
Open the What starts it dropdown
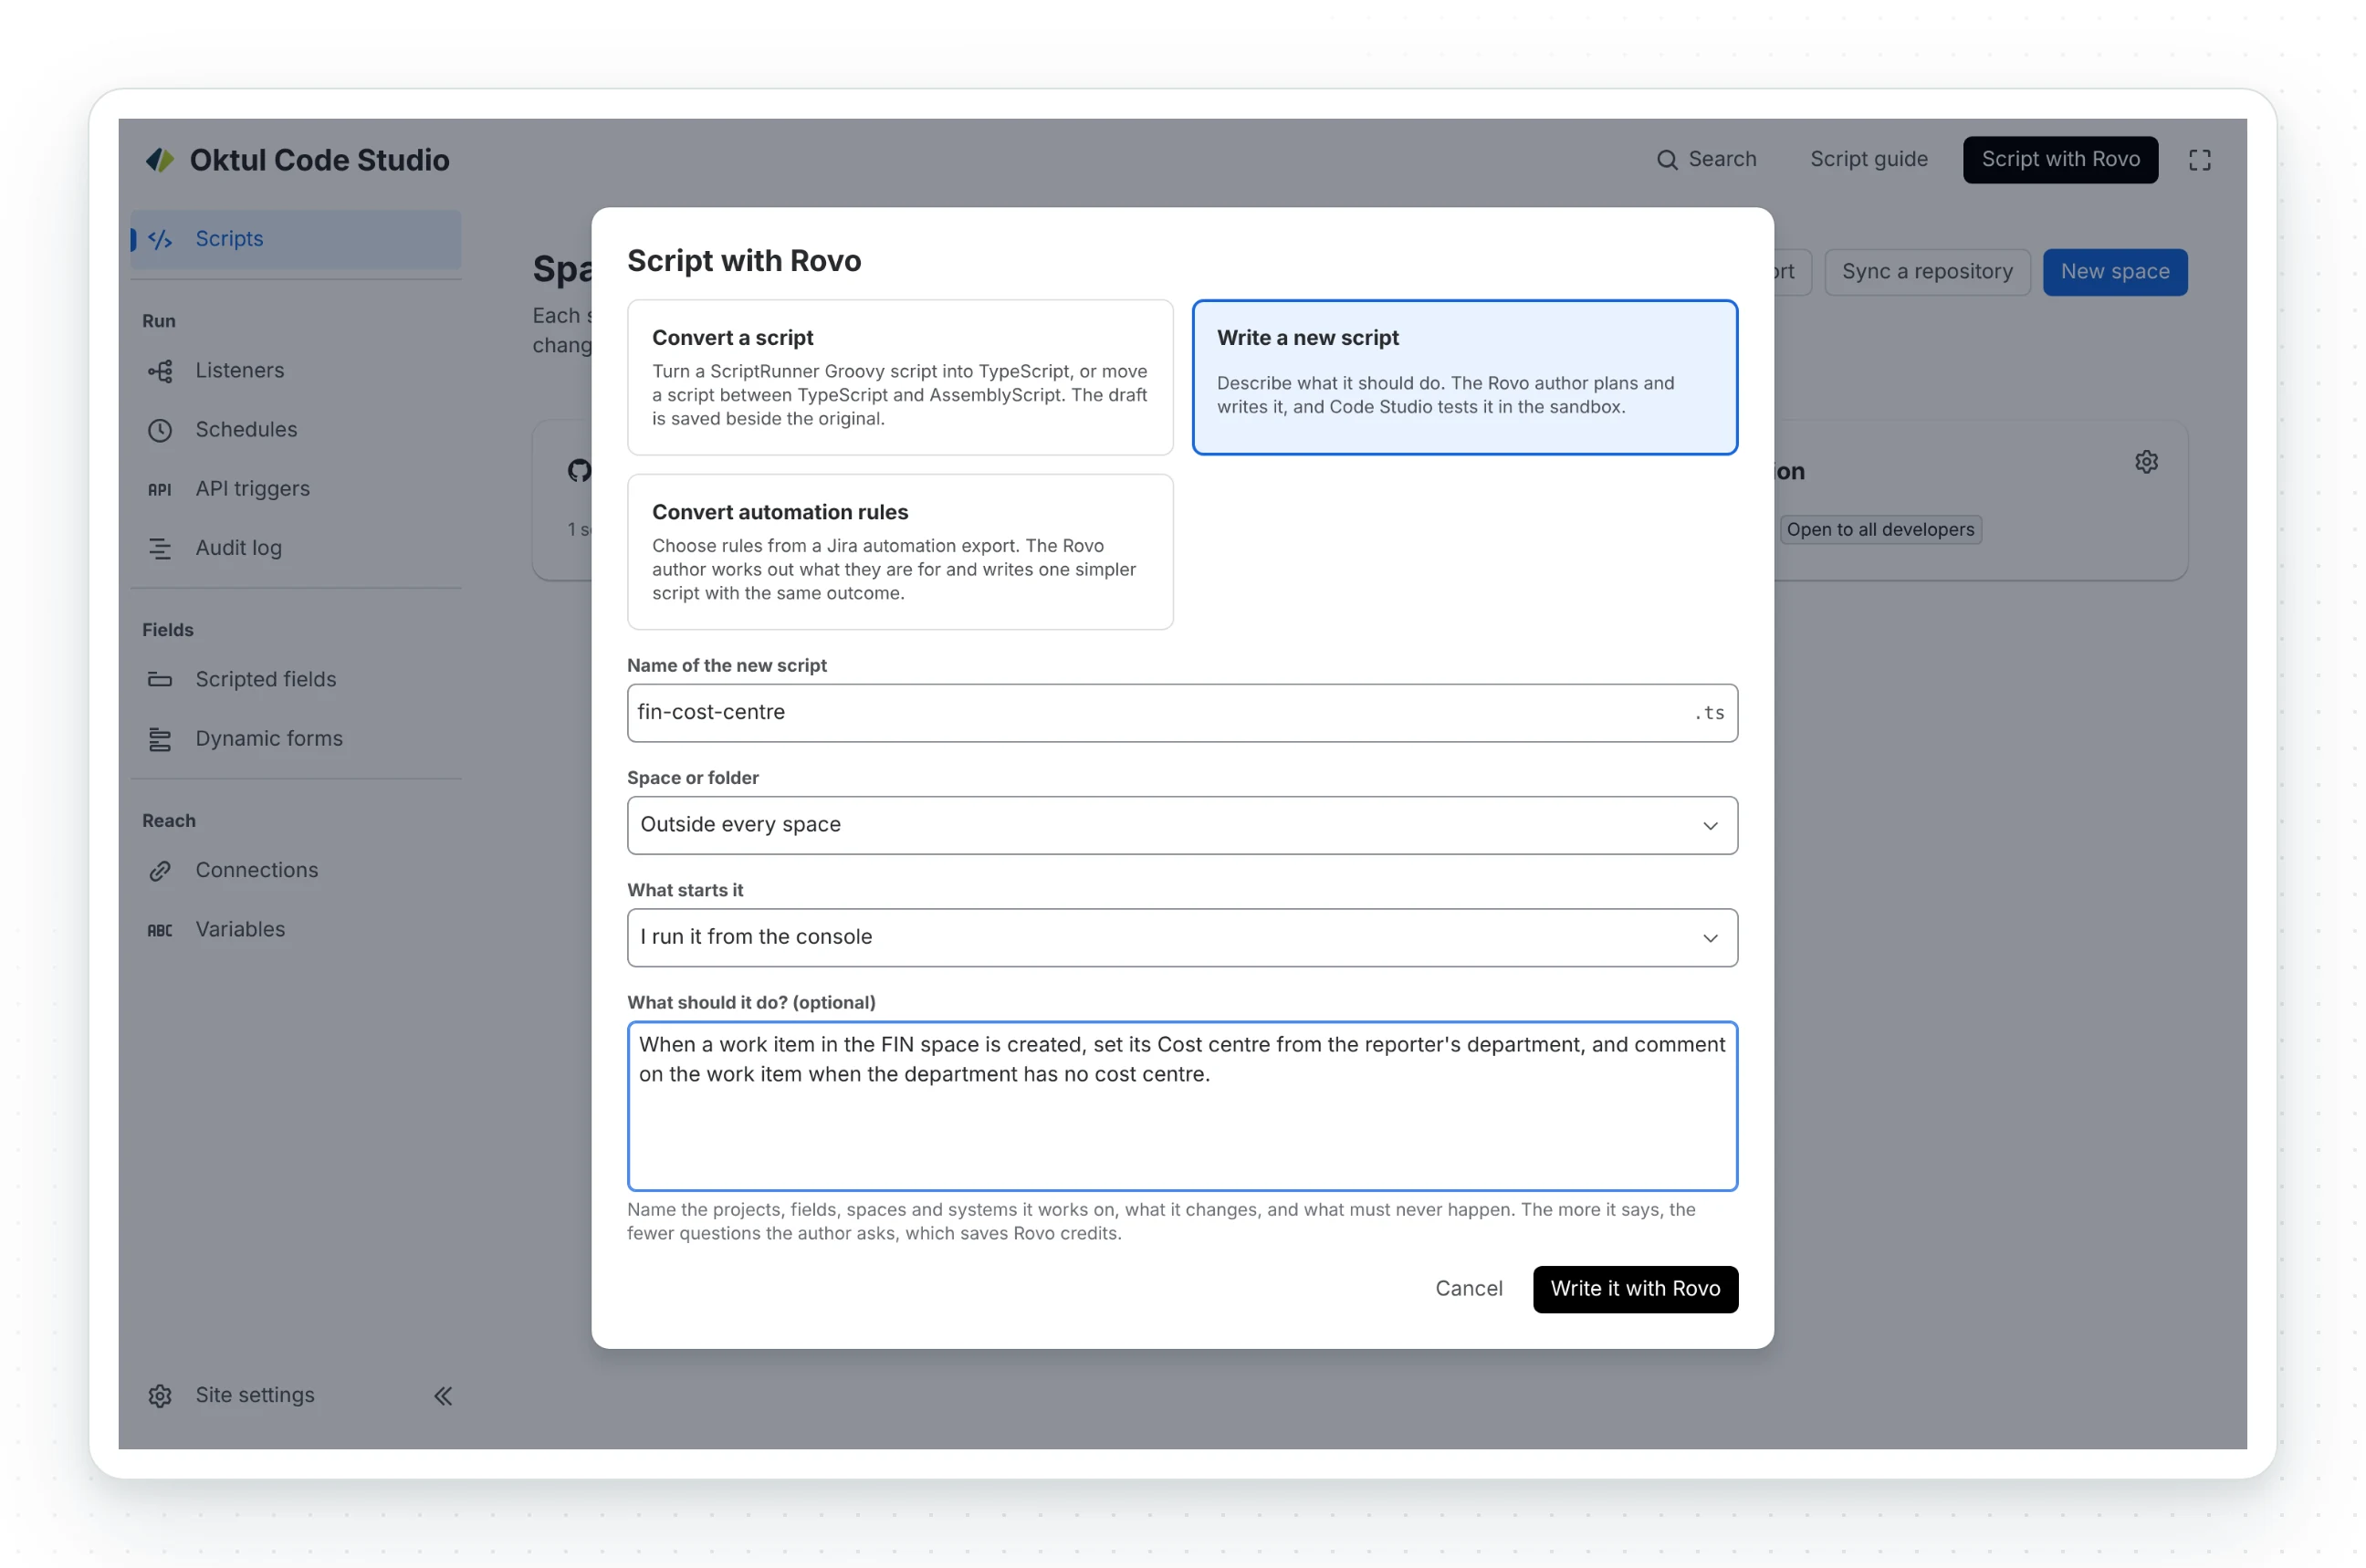click(1181, 937)
